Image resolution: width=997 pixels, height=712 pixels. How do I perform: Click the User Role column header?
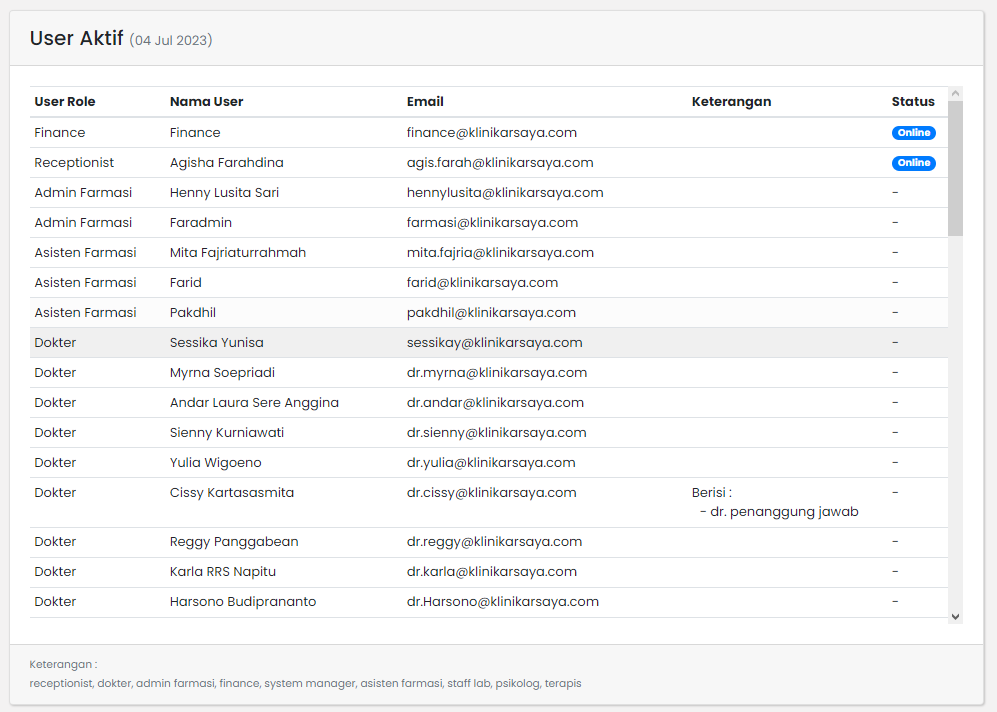(x=65, y=102)
